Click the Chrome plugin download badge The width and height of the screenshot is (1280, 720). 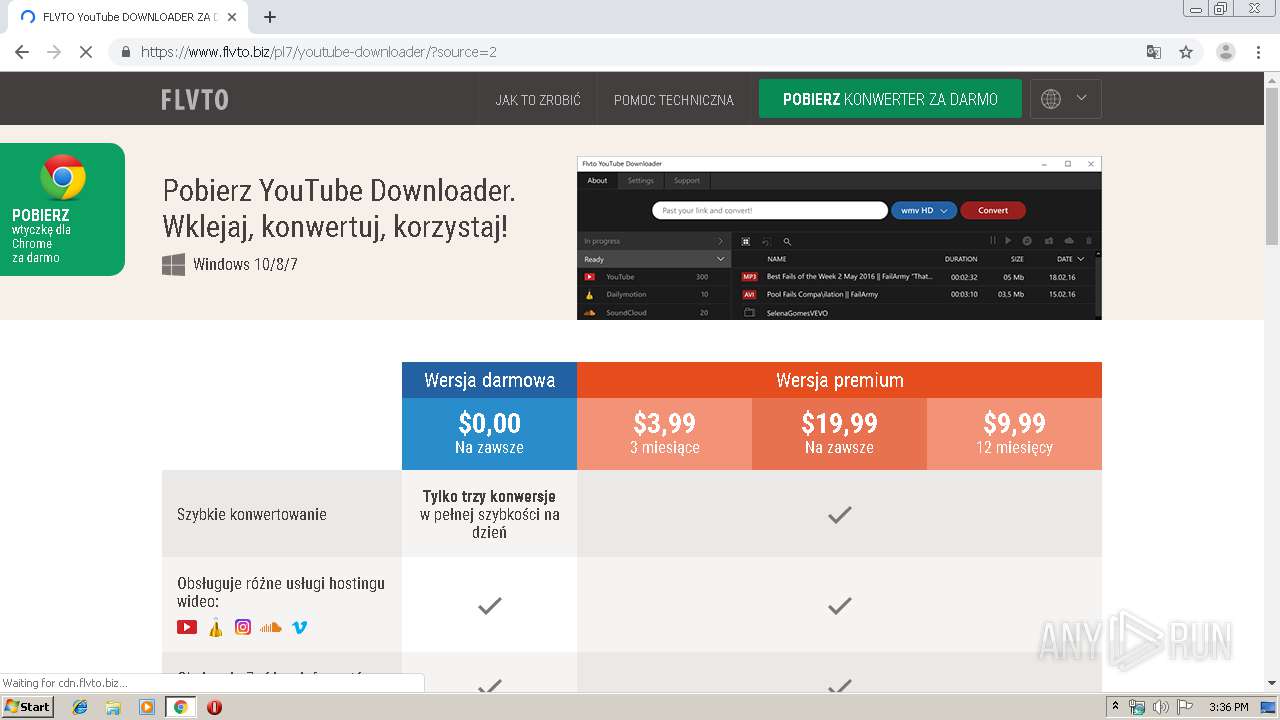tap(62, 209)
